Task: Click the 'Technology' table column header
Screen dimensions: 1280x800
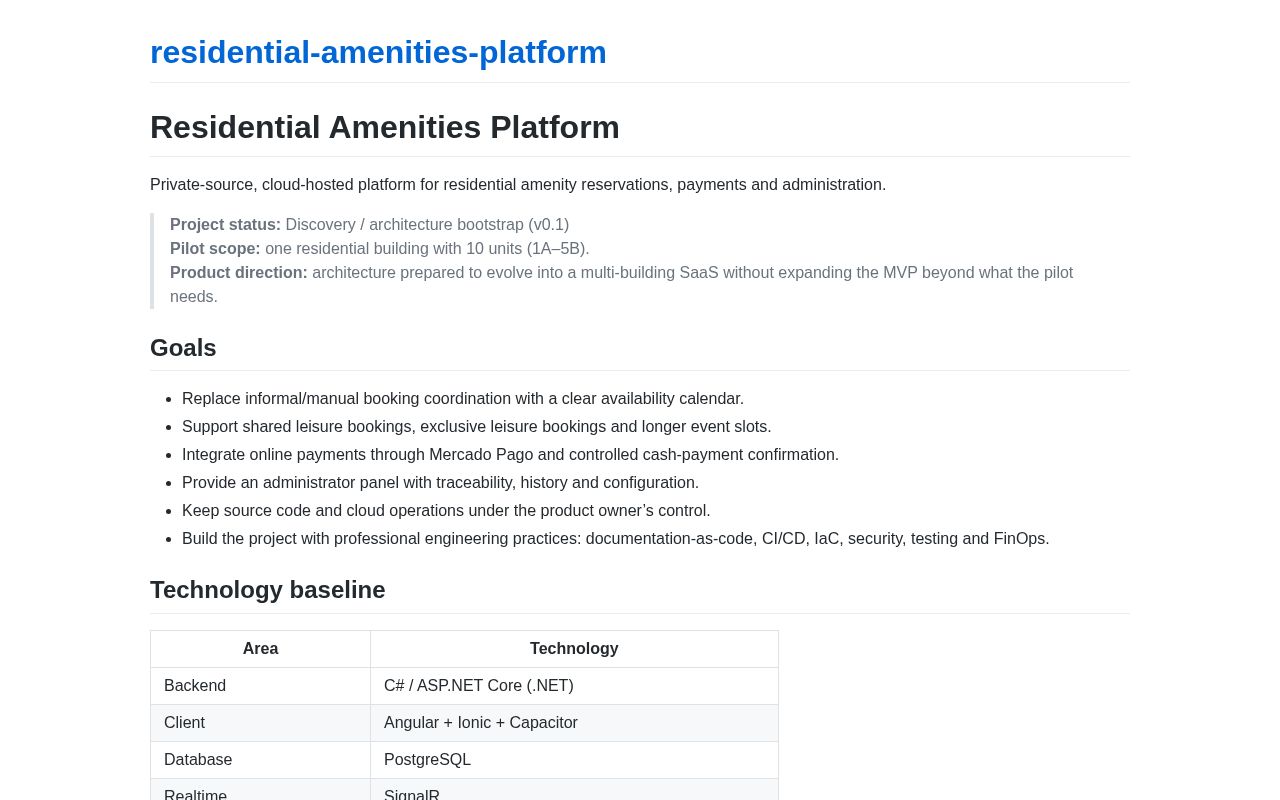Action: pyautogui.click(x=574, y=649)
